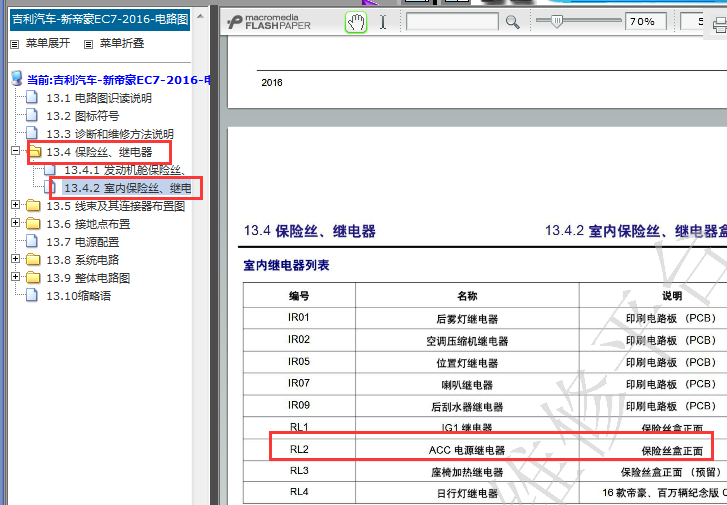The height and width of the screenshot is (505, 727).
Task: Click the page number field
Action: [x=692, y=21]
